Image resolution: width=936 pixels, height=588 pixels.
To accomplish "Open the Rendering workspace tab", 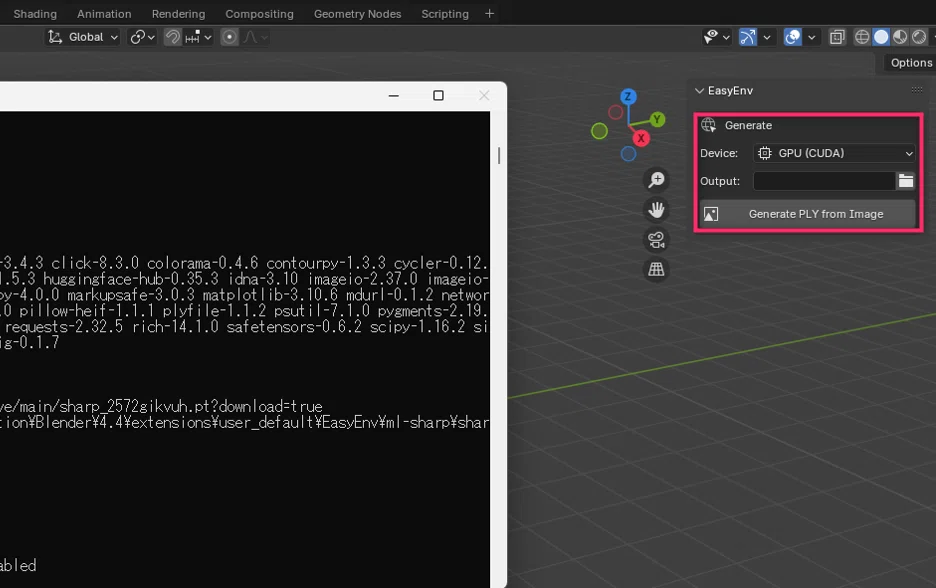I will [x=178, y=14].
